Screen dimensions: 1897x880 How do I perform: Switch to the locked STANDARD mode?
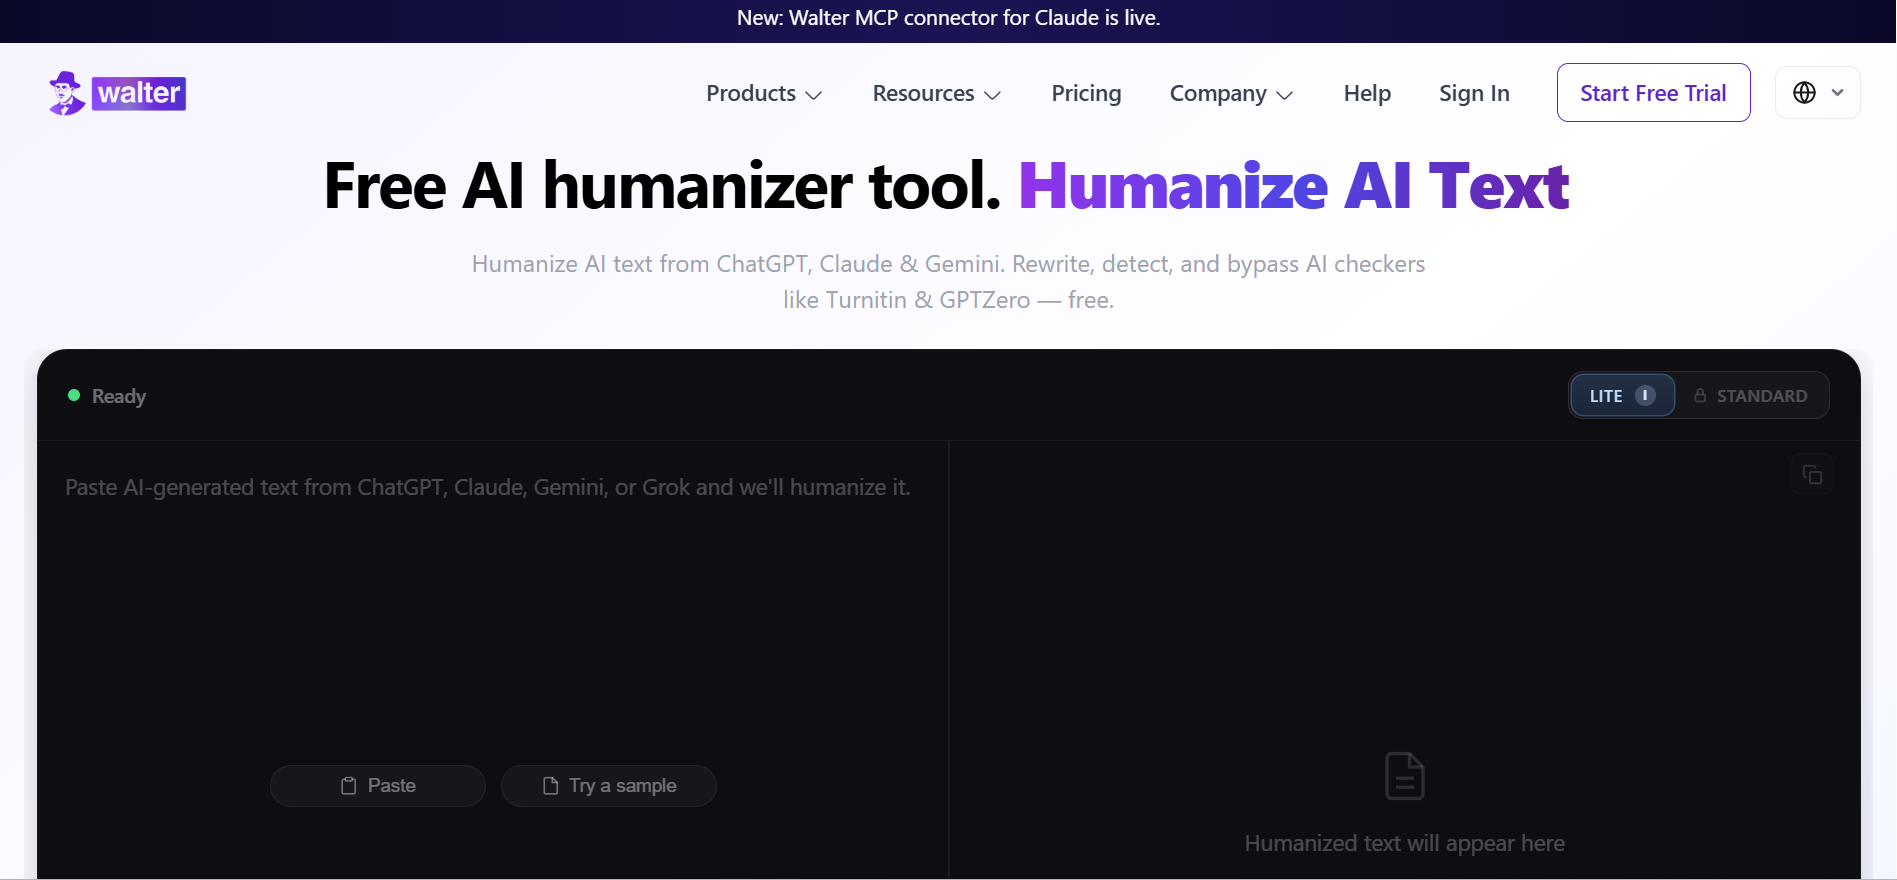click(x=1751, y=396)
